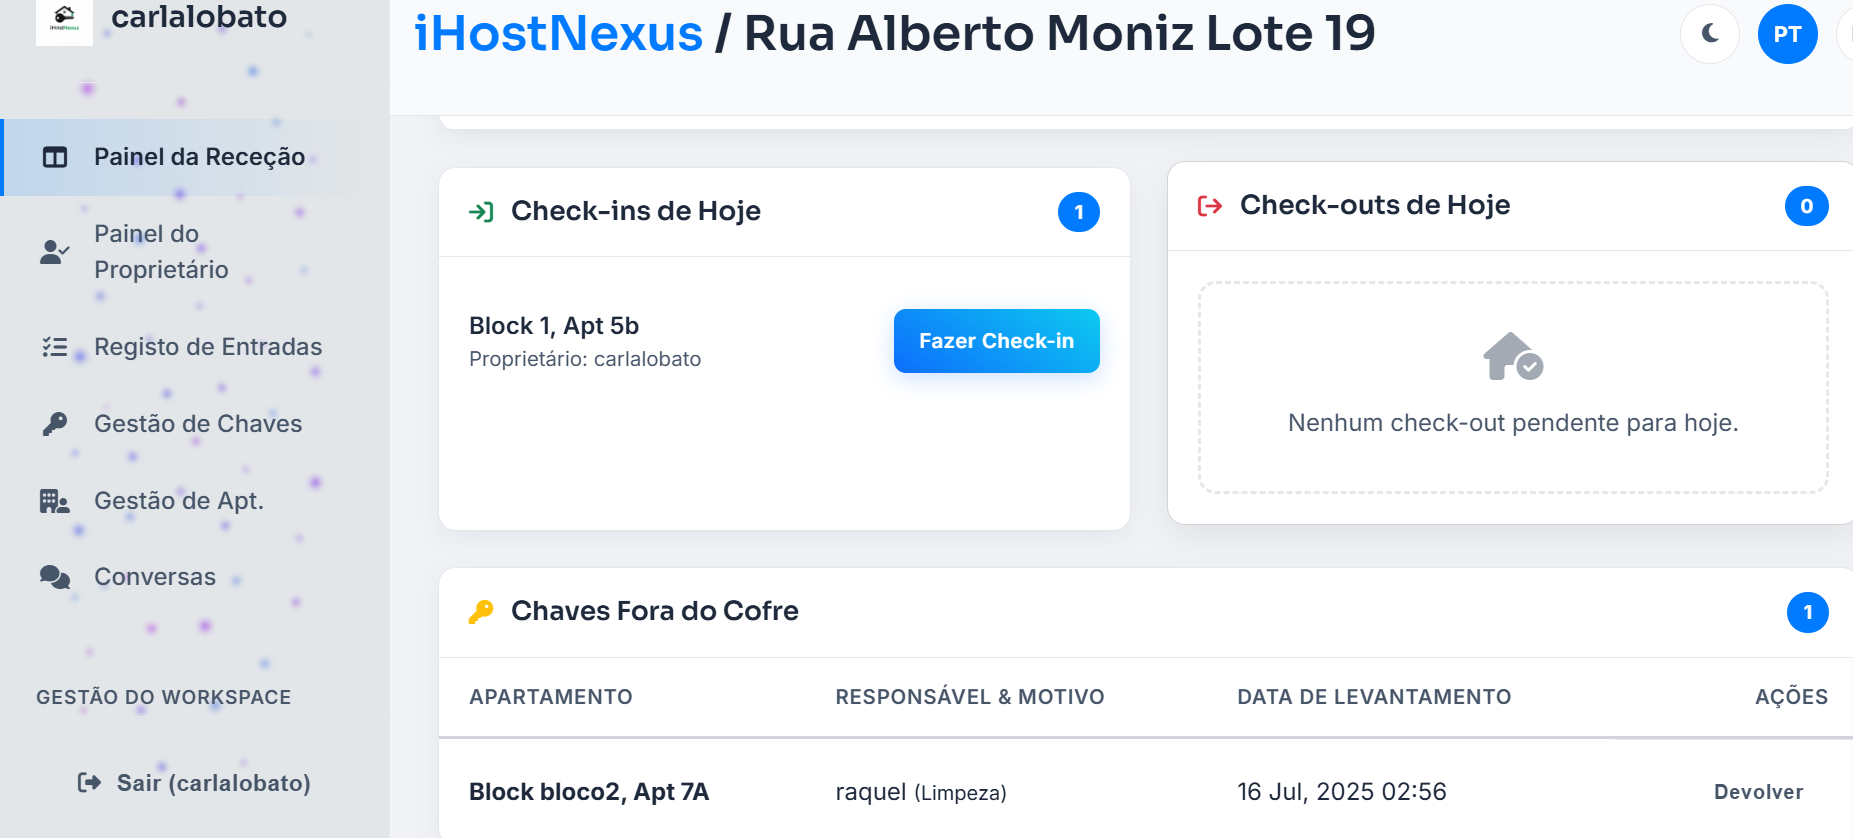Image resolution: width=1853 pixels, height=838 pixels.
Task: Open the PT language selector
Action: point(1788,33)
